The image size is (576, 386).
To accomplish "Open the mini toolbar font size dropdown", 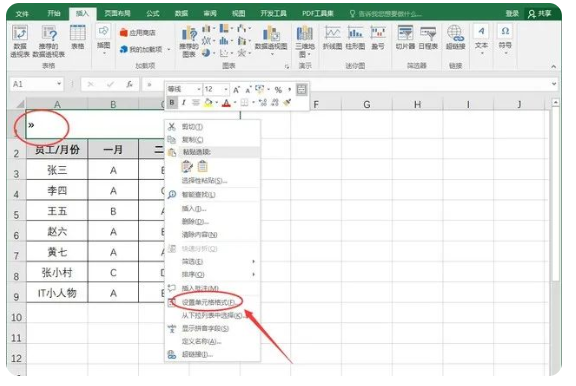I will click(x=226, y=89).
